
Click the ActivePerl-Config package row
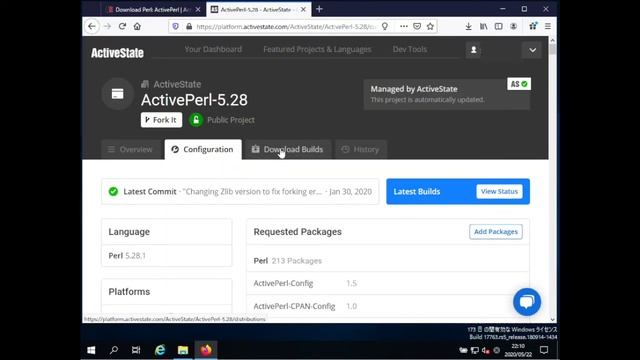click(388, 283)
